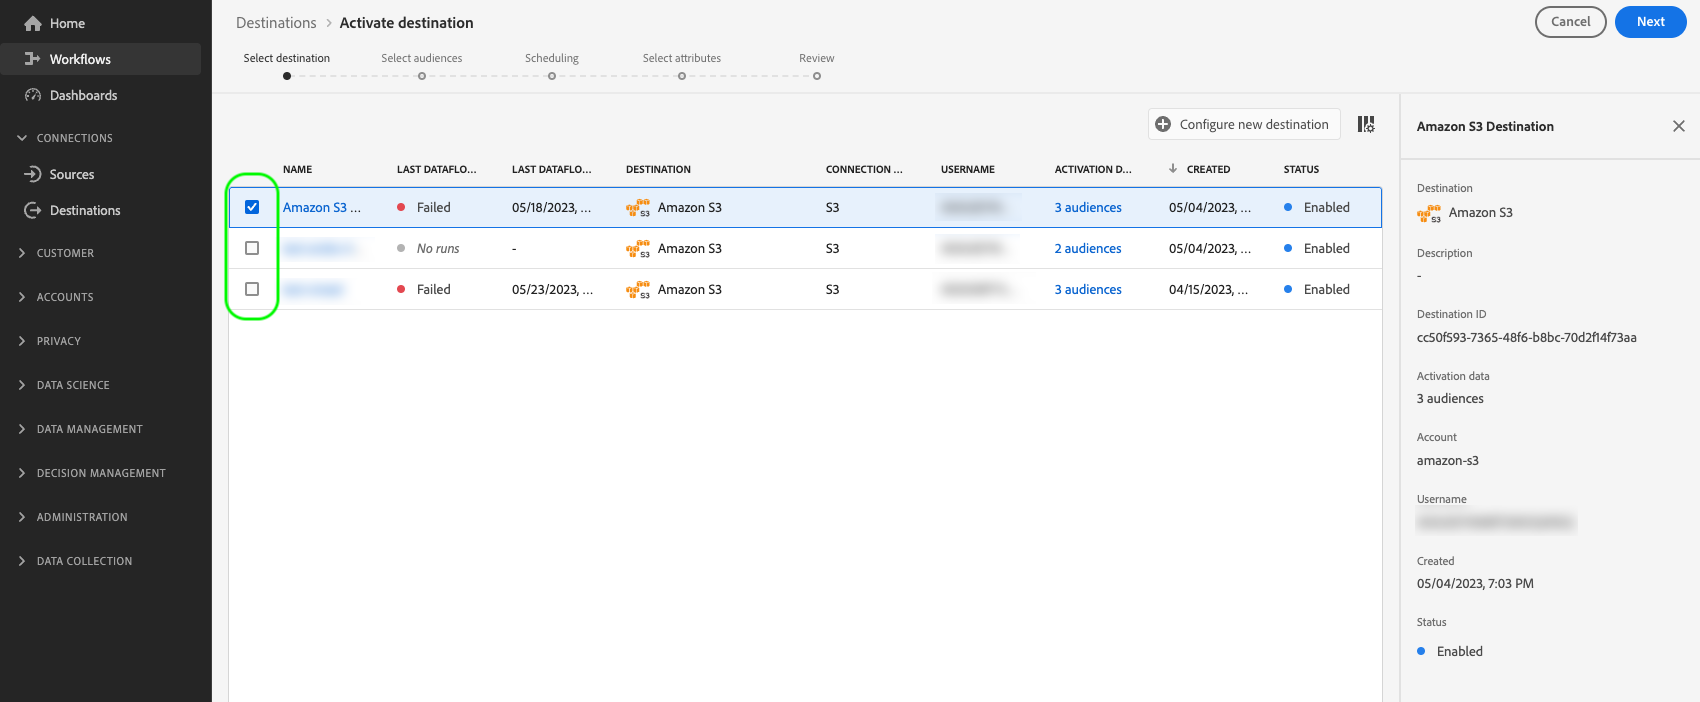1700x702 pixels.
Task: Click plus icon for Configure new destination
Action: [x=1163, y=124]
